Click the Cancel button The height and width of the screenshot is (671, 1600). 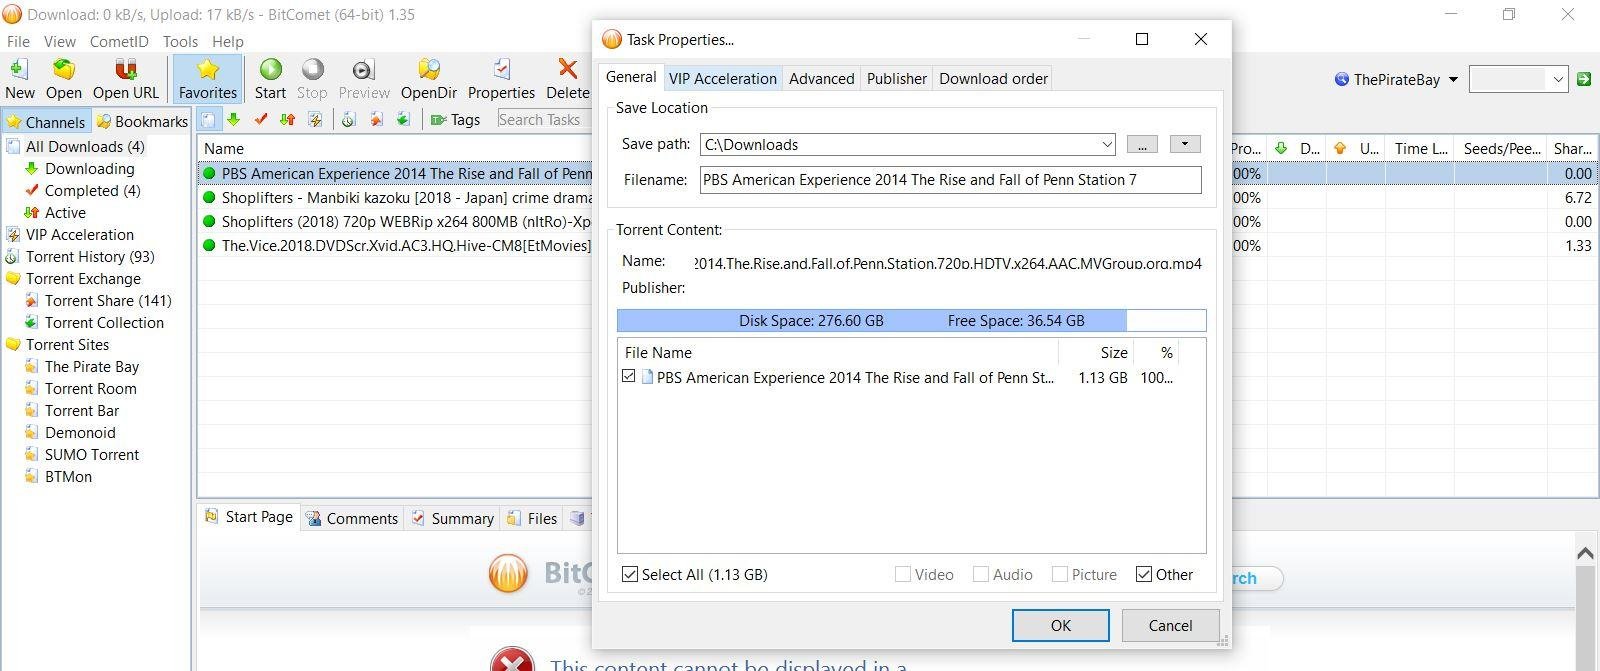(1170, 625)
